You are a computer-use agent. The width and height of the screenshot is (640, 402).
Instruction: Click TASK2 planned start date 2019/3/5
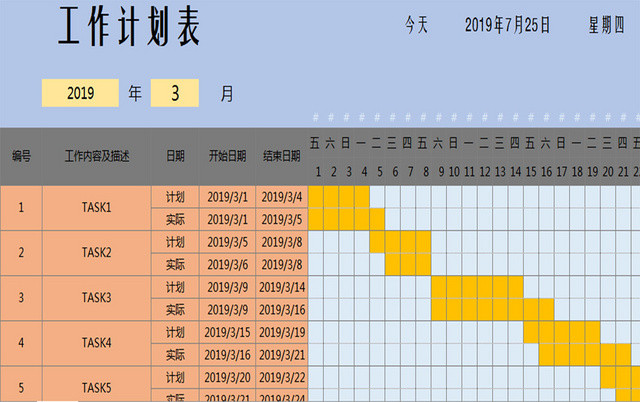pyautogui.click(x=227, y=242)
